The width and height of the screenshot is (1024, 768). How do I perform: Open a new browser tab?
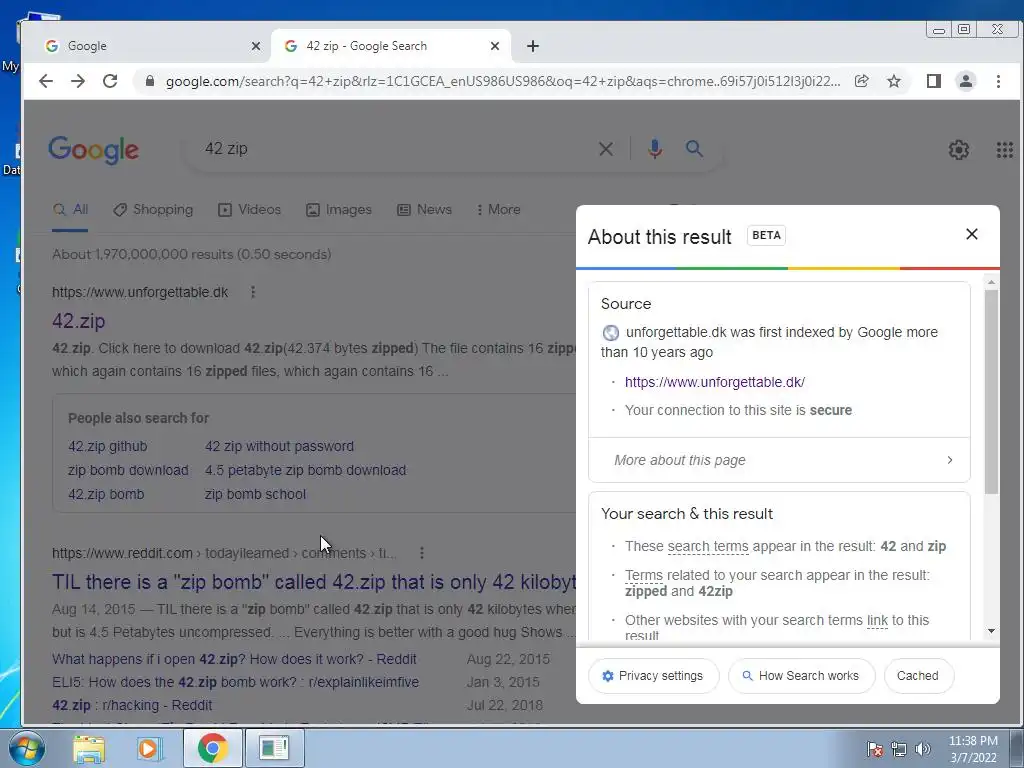pyautogui.click(x=533, y=46)
